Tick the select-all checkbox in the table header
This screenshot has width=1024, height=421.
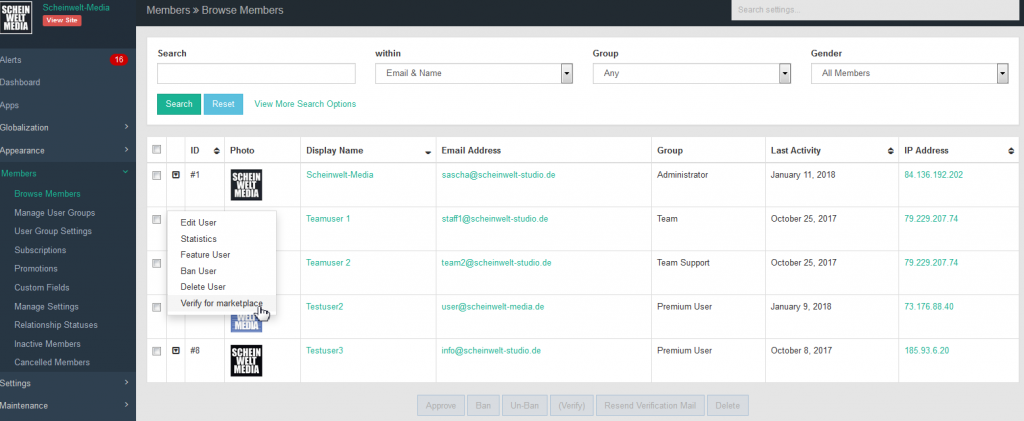tap(156, 151)
